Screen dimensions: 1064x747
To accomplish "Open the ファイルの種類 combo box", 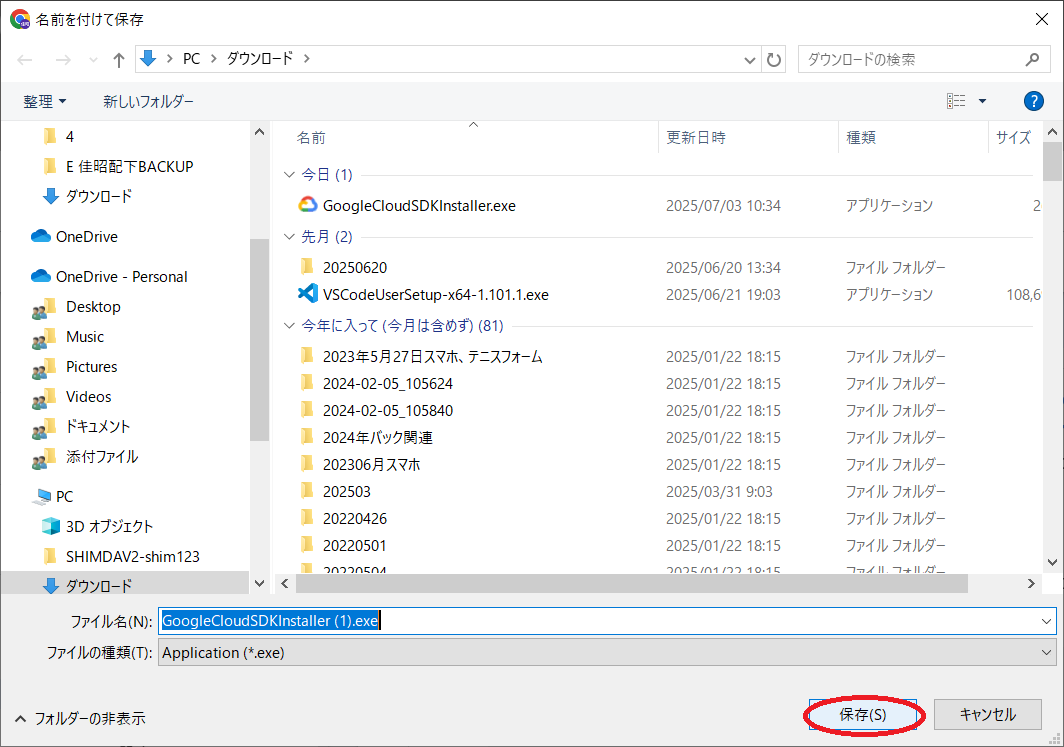I will (606, 652).
